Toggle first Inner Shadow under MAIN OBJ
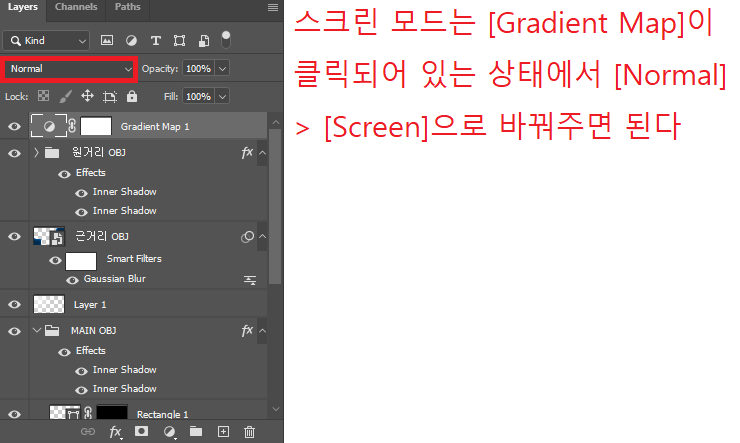Viewport: 740px width, 443px height. [81, 371]
